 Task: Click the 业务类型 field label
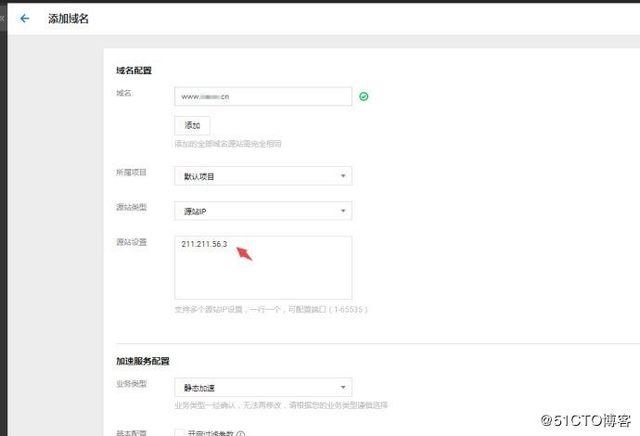[131, 384]
